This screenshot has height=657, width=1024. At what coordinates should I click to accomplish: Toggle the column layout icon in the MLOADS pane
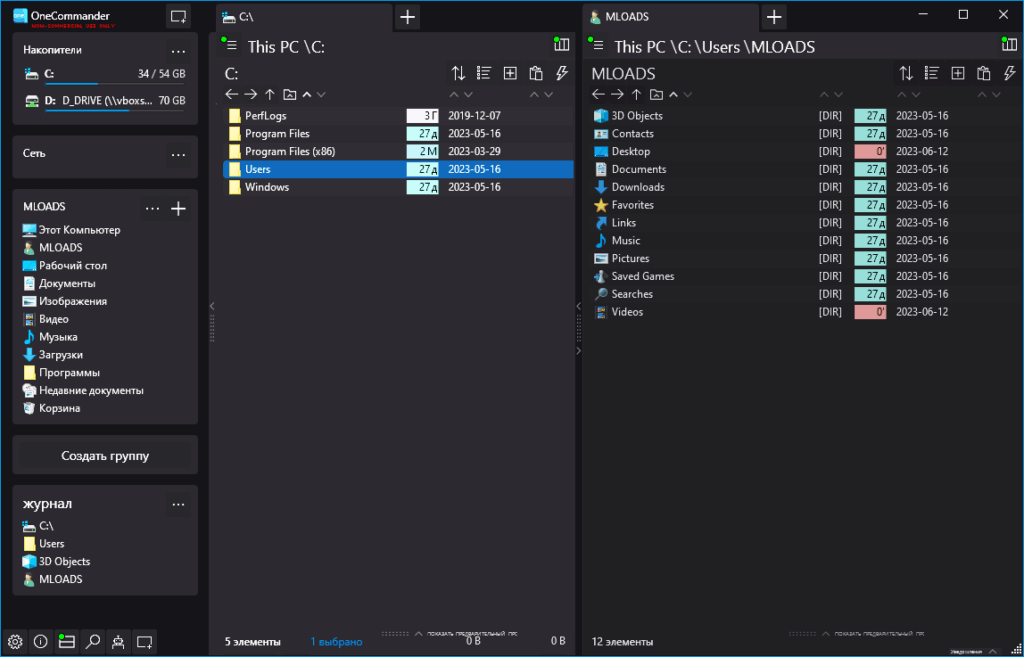tap(1009, 44)
